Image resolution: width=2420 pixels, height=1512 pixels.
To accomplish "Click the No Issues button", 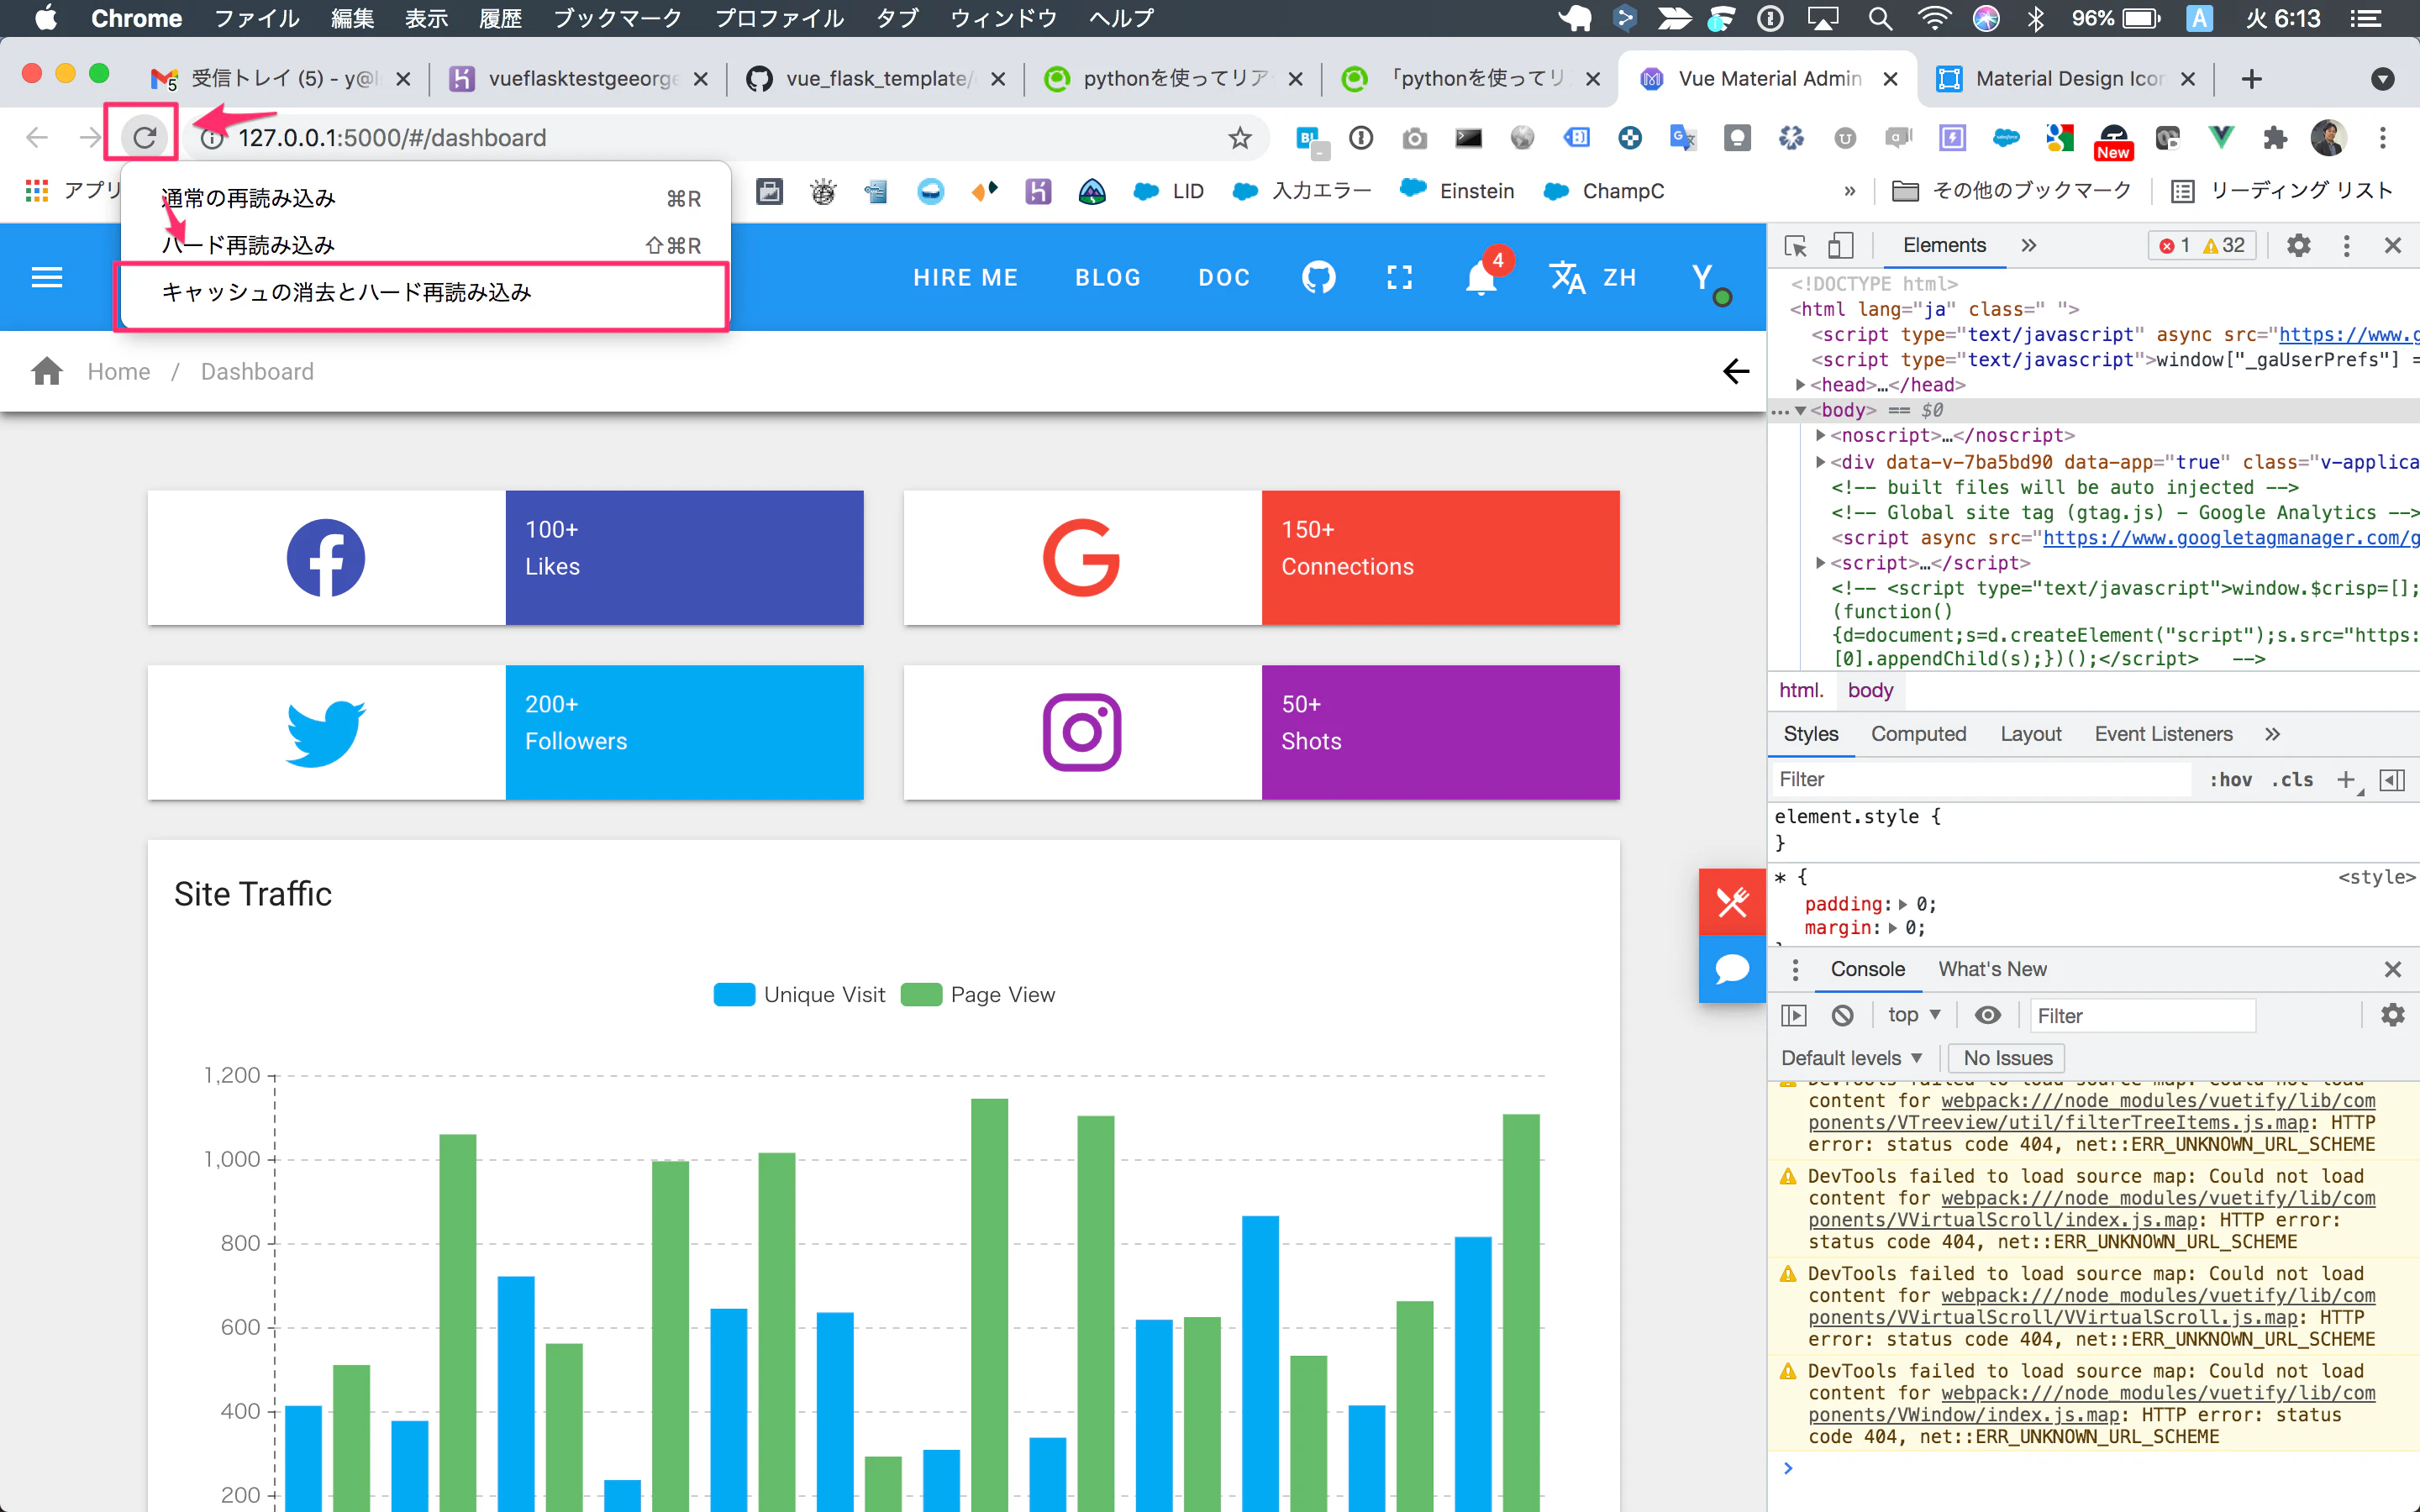I will pos(2007,1058).
